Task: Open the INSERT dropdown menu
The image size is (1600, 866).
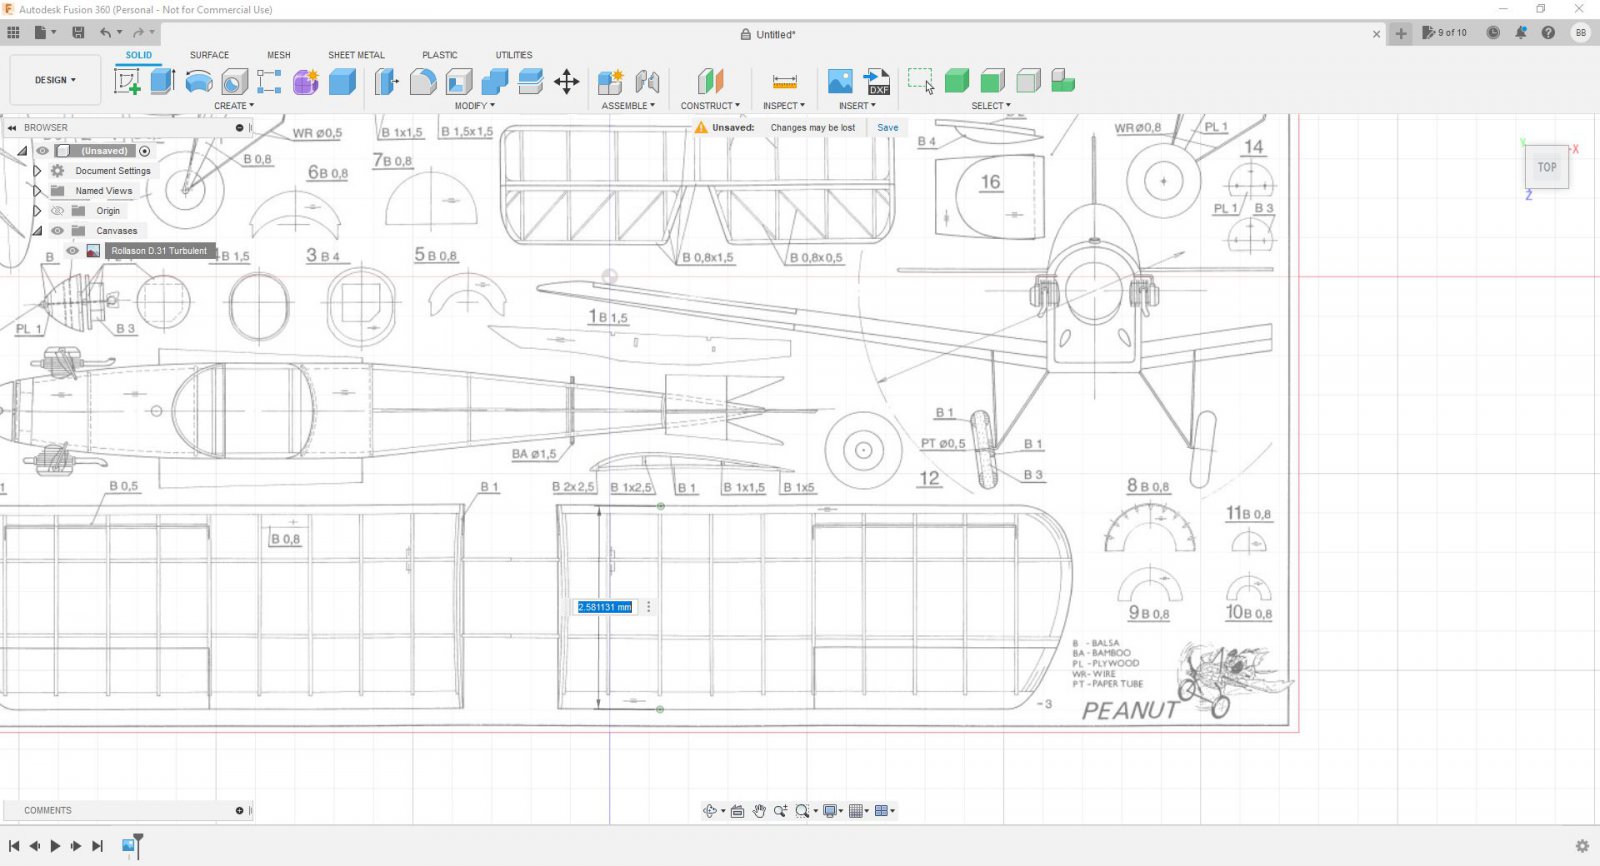Action: tap(857, 106)
